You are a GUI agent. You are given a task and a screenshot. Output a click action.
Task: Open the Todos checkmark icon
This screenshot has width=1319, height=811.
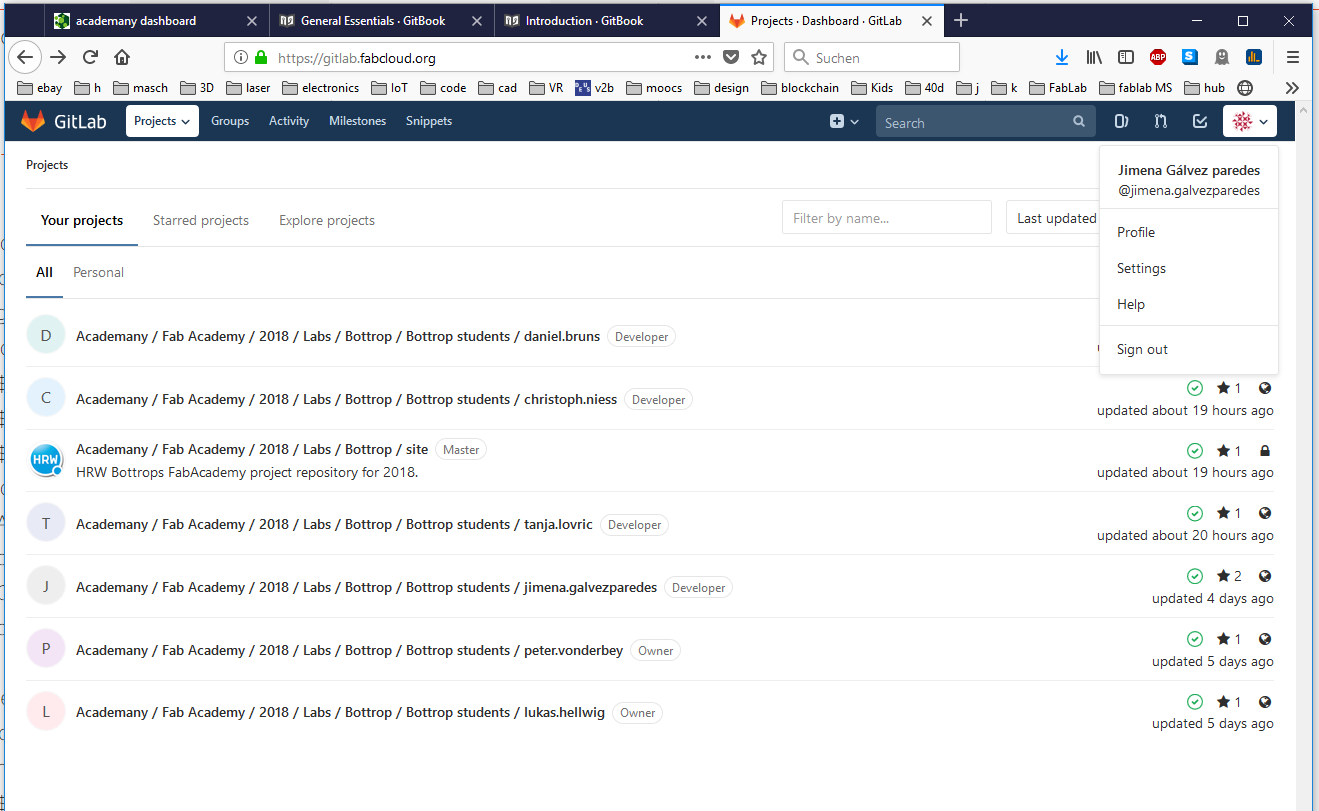1200,122
